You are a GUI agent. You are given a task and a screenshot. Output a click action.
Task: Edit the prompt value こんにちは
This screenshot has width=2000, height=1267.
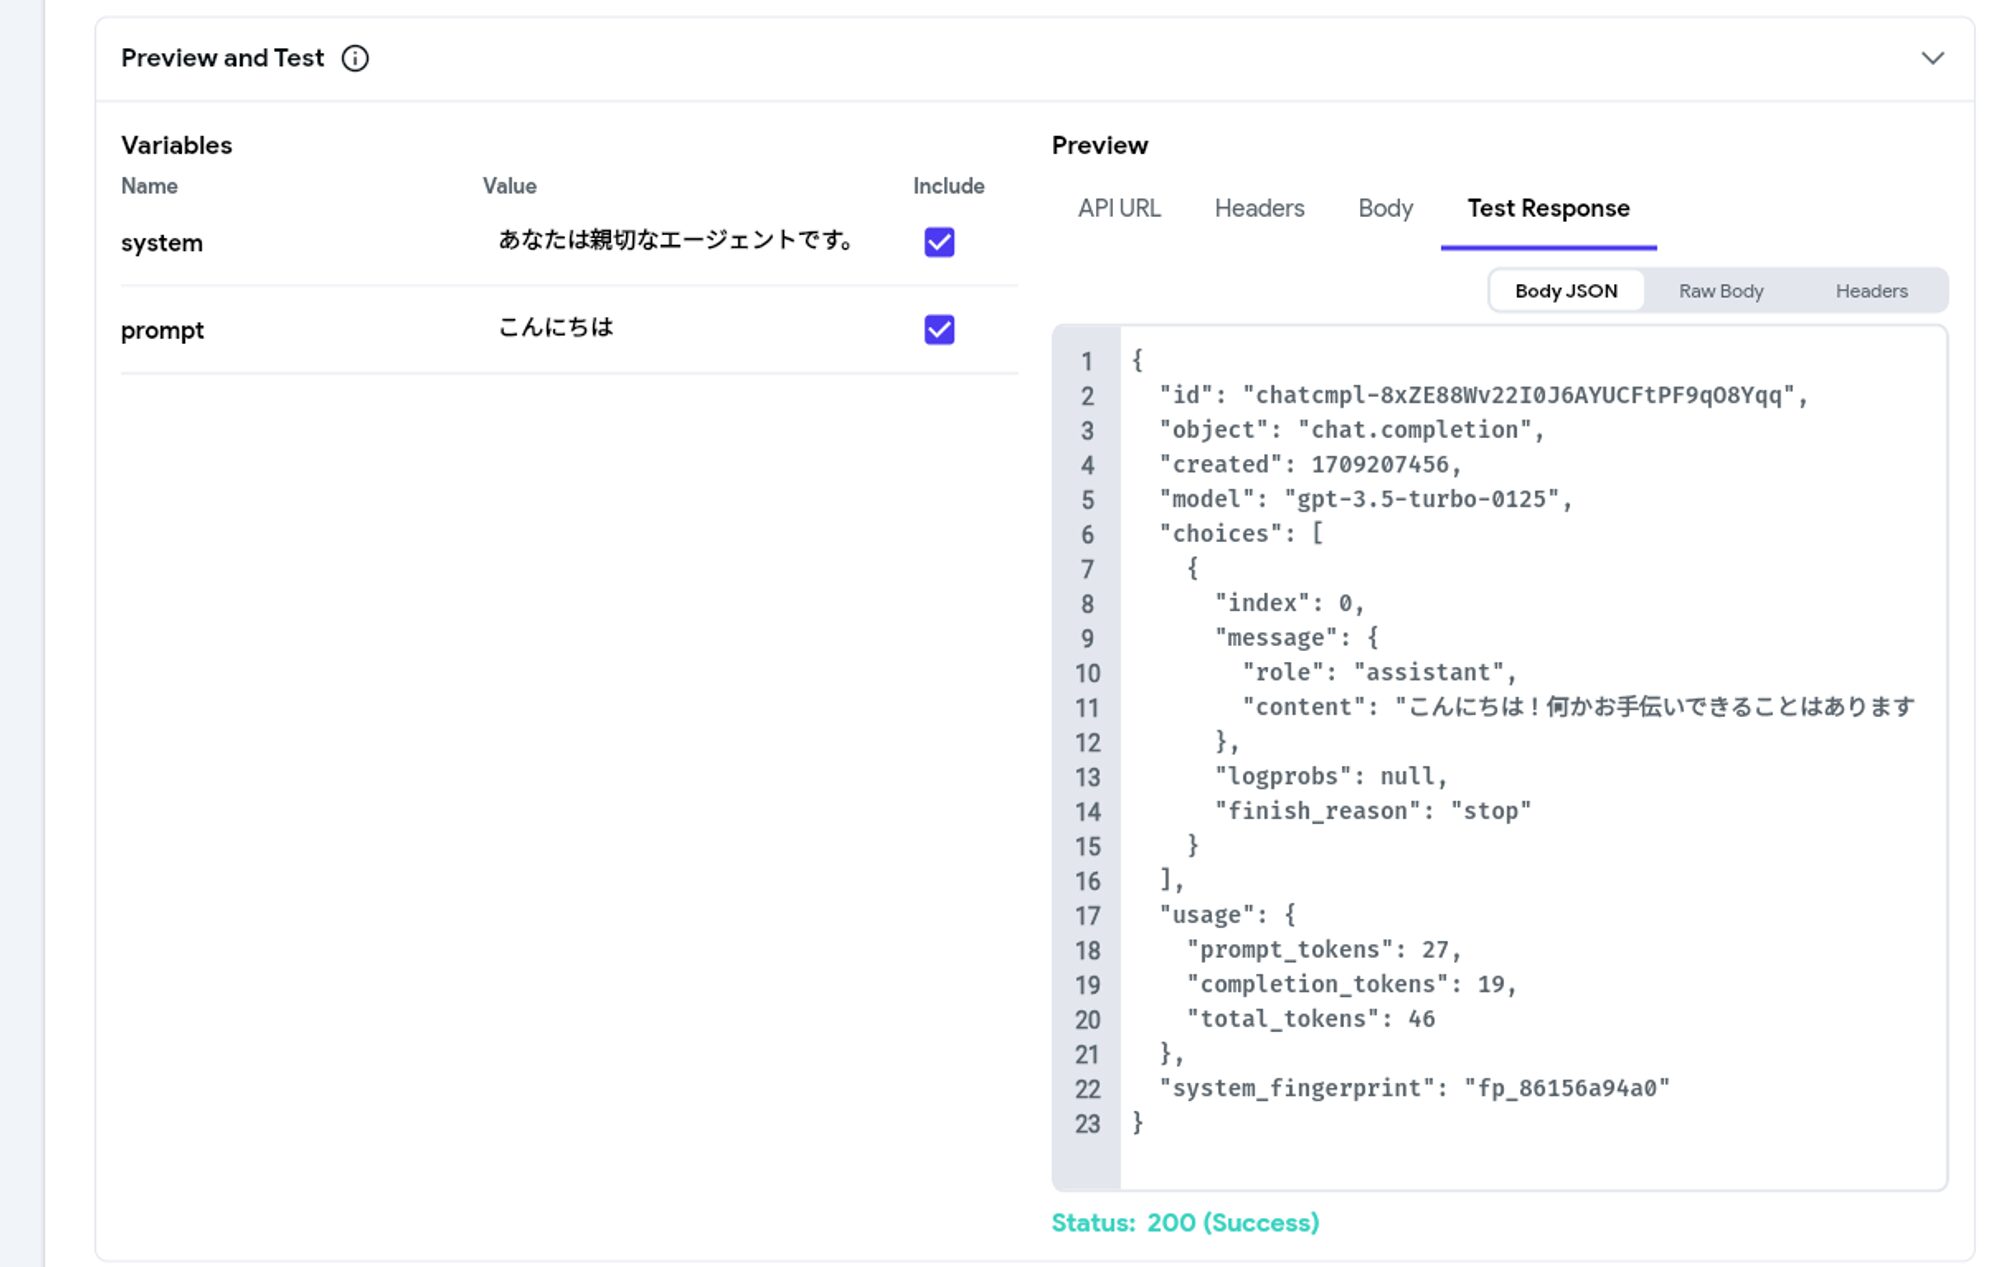point(557,327)
